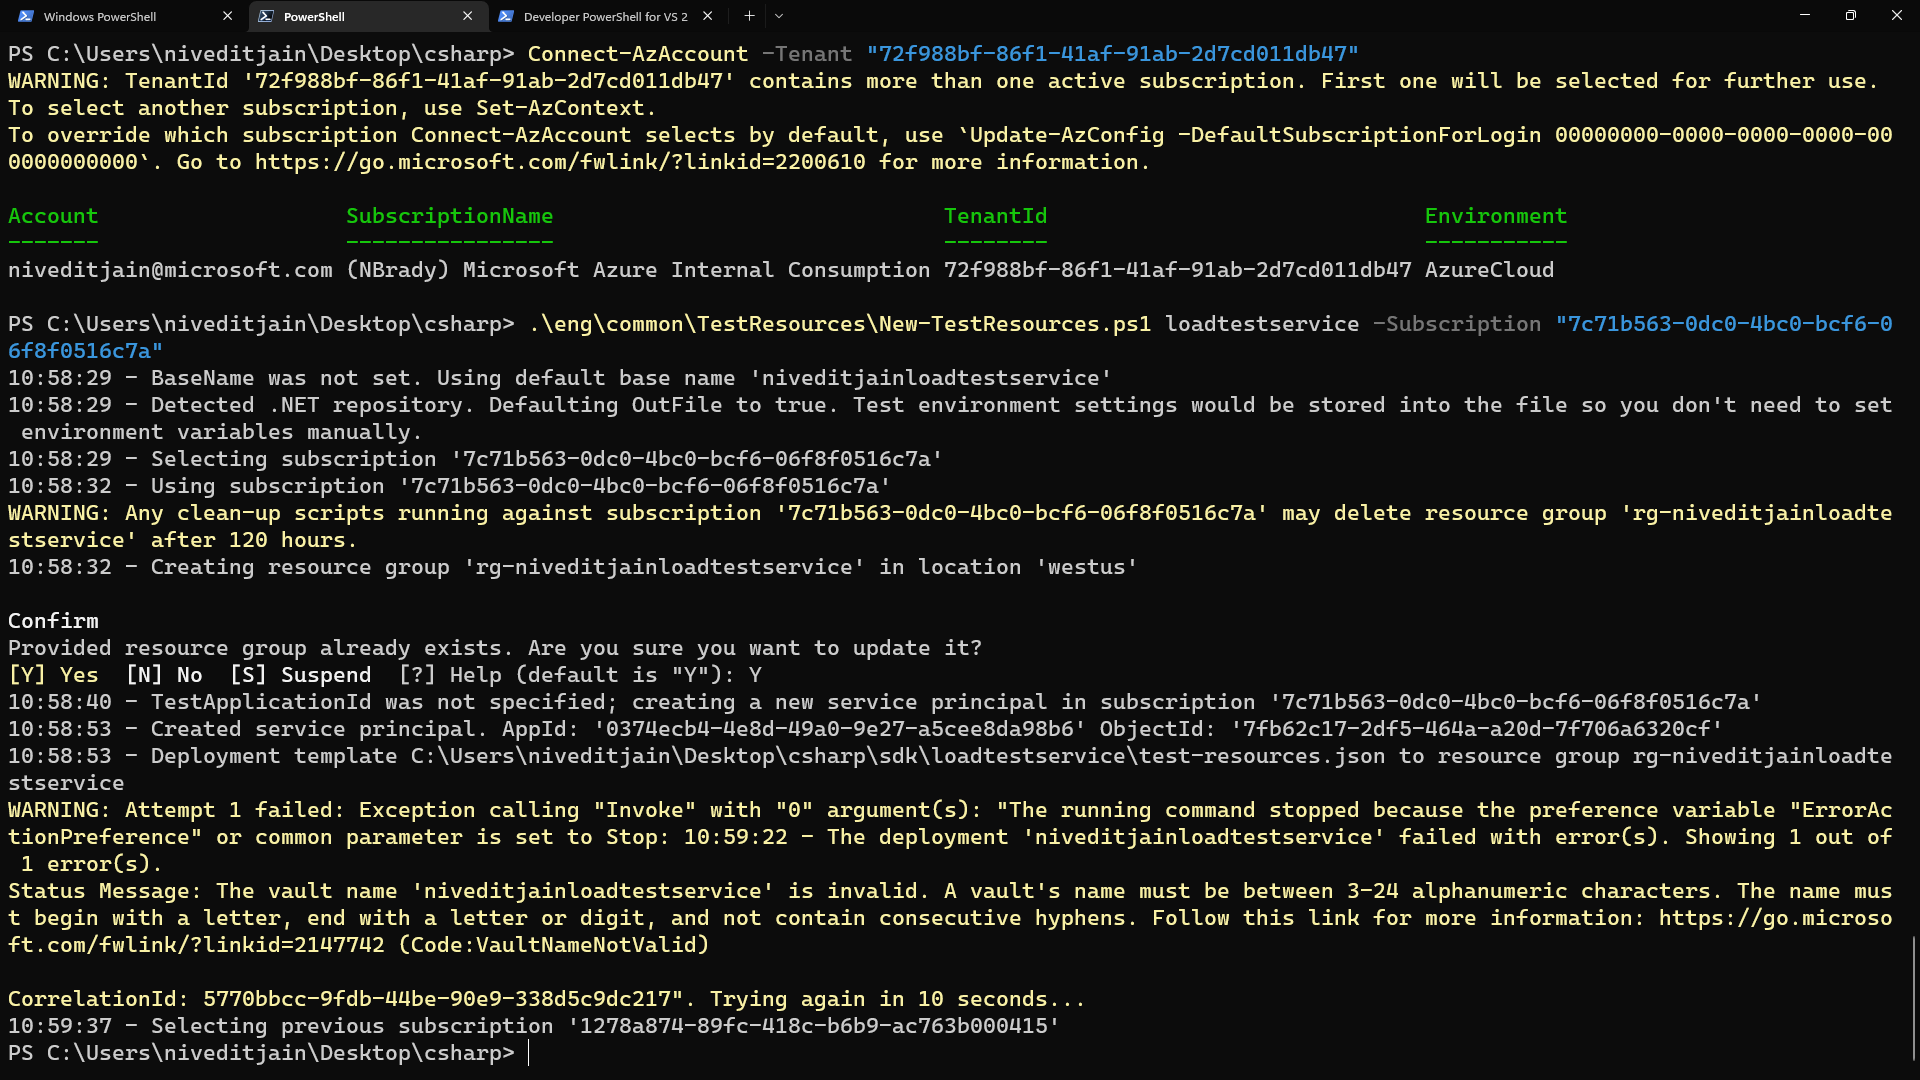Close the active PowerShell tab
Image resolution: width=1920 pixels, height=1080 pixels.
coord(467,16)
